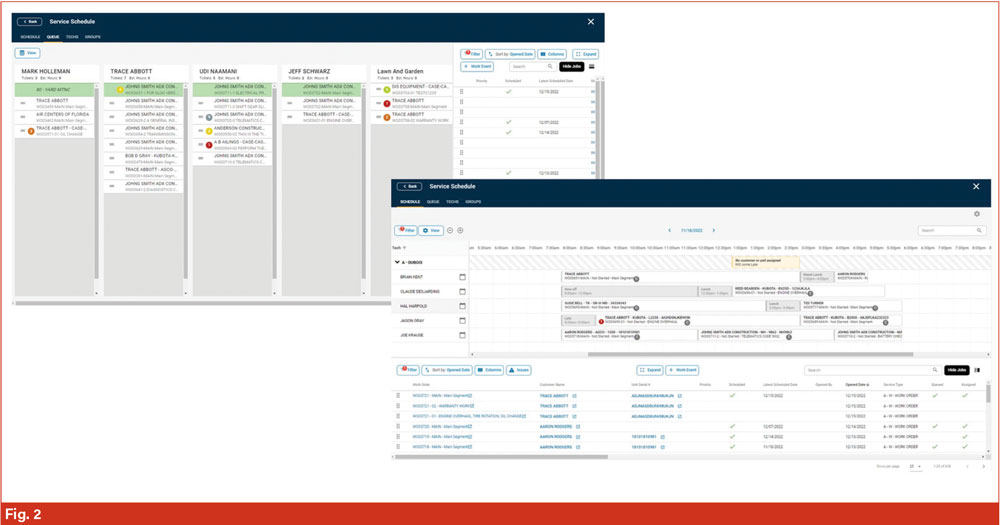Switch to TECHS tab in Schedule window

452,202
